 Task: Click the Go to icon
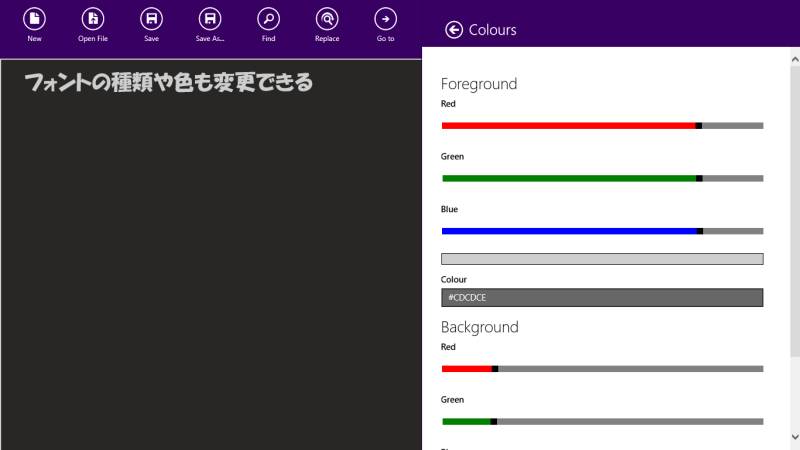coord(385,19)
